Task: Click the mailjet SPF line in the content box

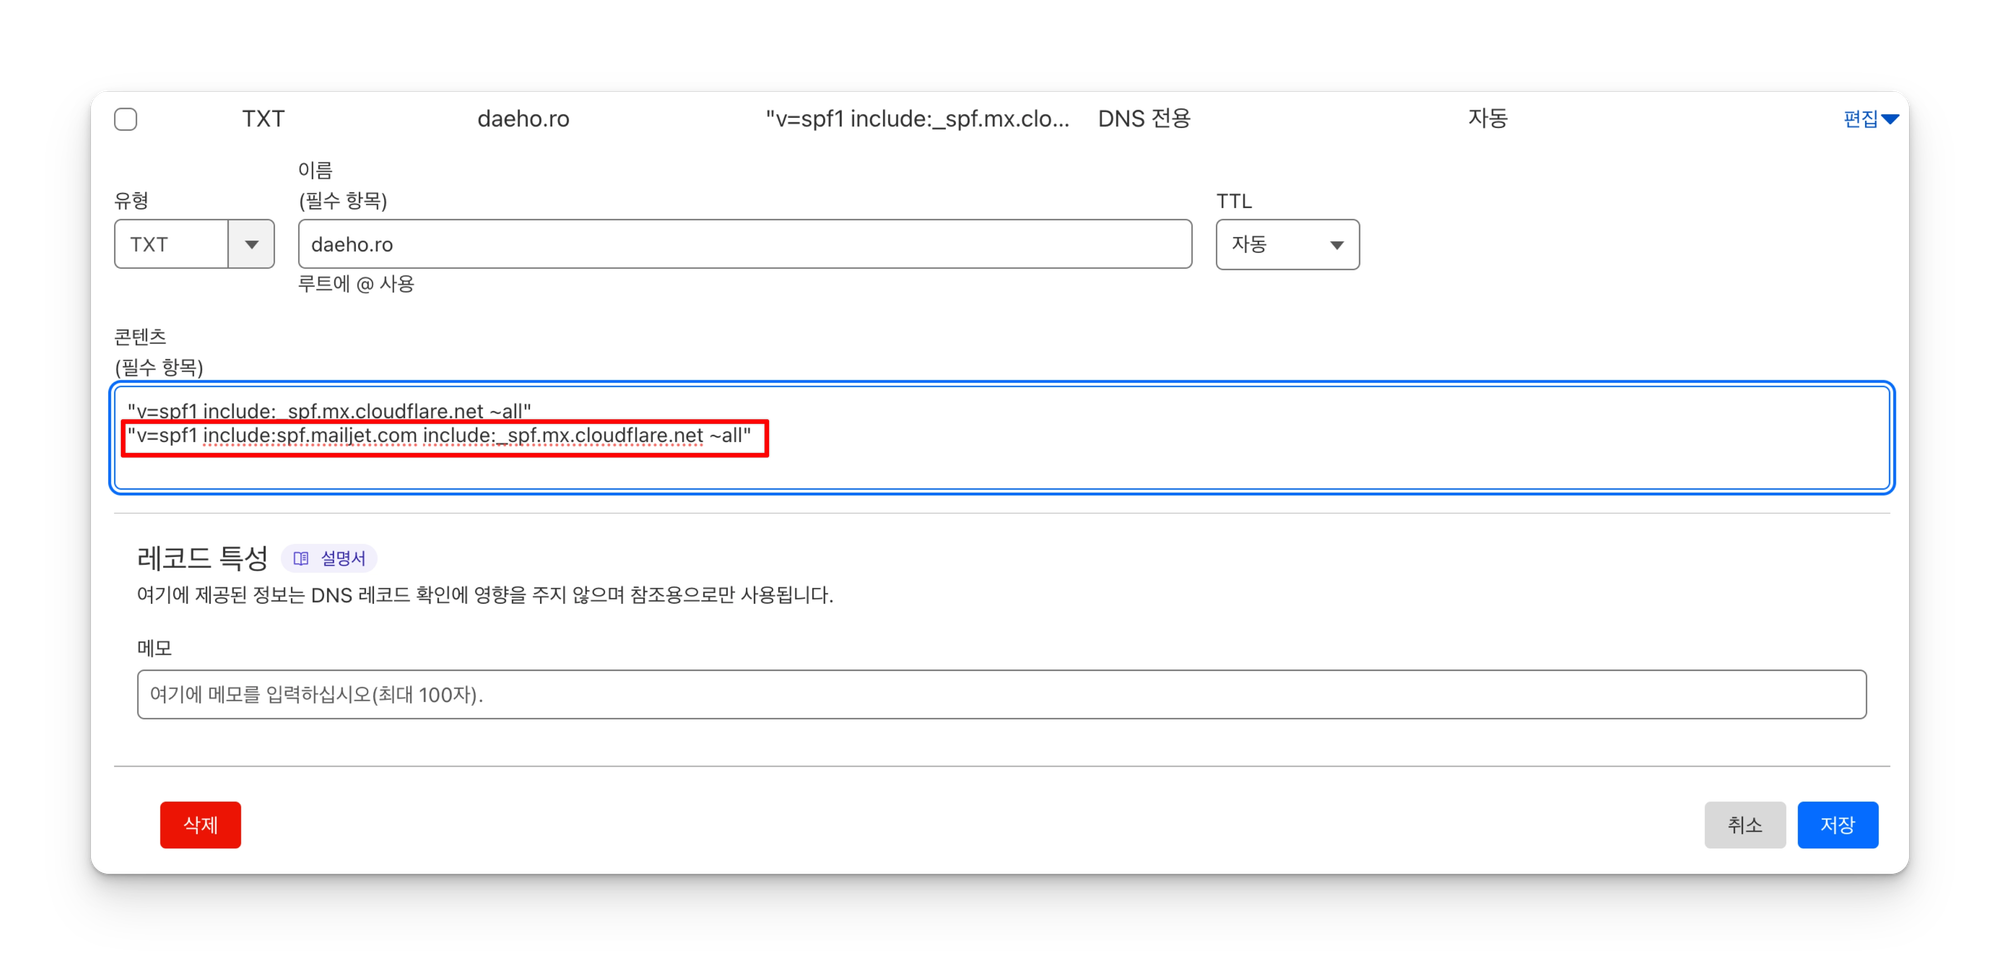Action: point(440,436)
